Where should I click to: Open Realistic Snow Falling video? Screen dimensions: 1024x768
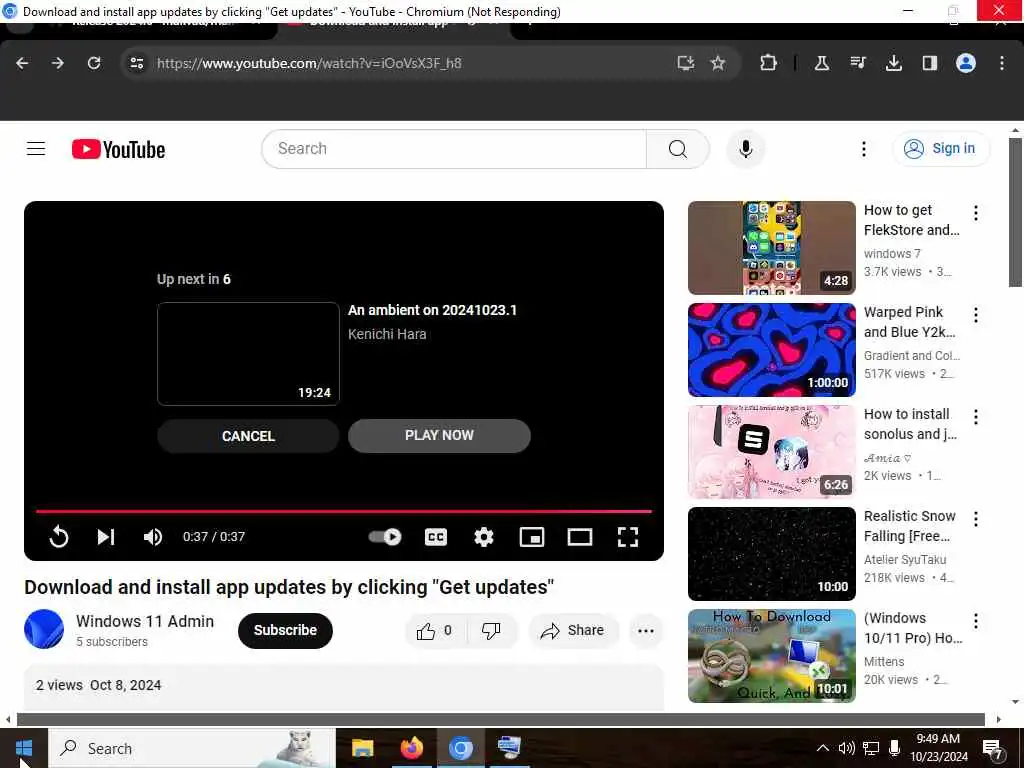[771, 553]
